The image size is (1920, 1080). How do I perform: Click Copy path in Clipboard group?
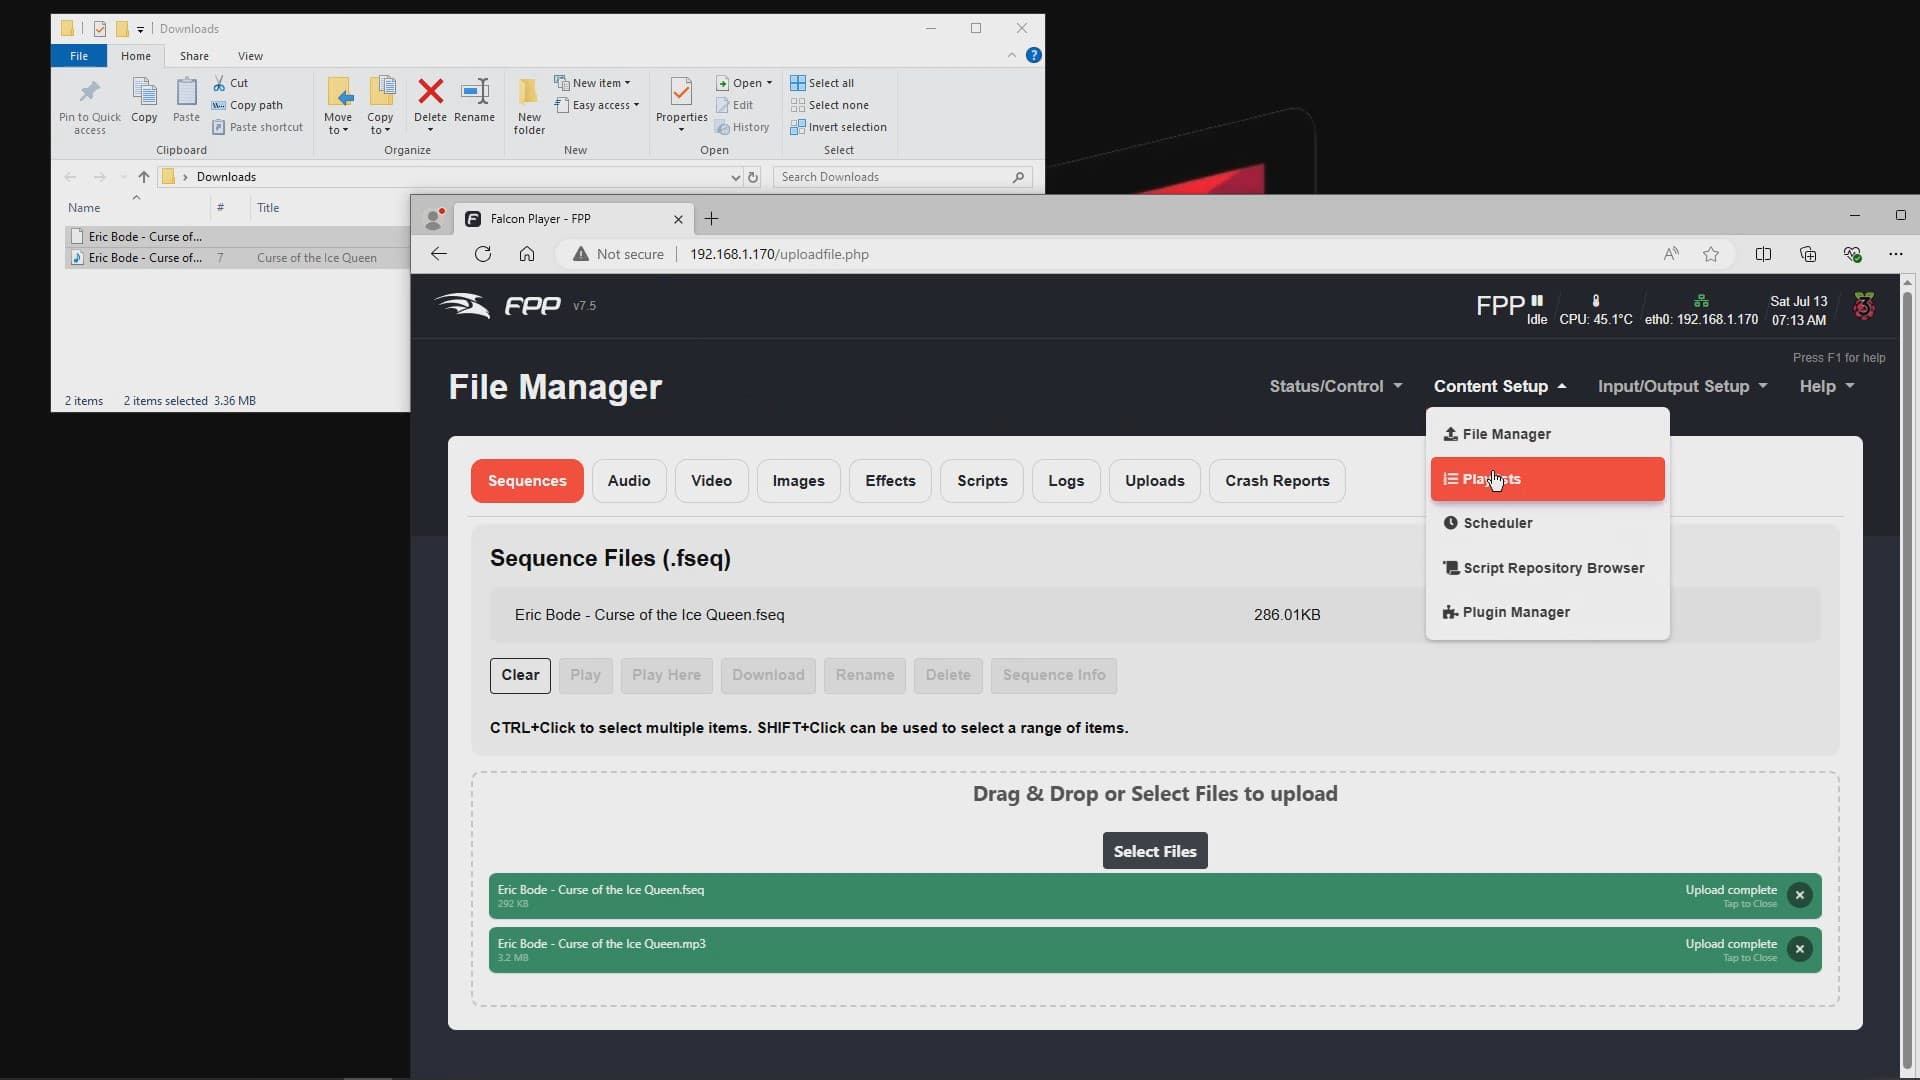click(x=247, y=105)
